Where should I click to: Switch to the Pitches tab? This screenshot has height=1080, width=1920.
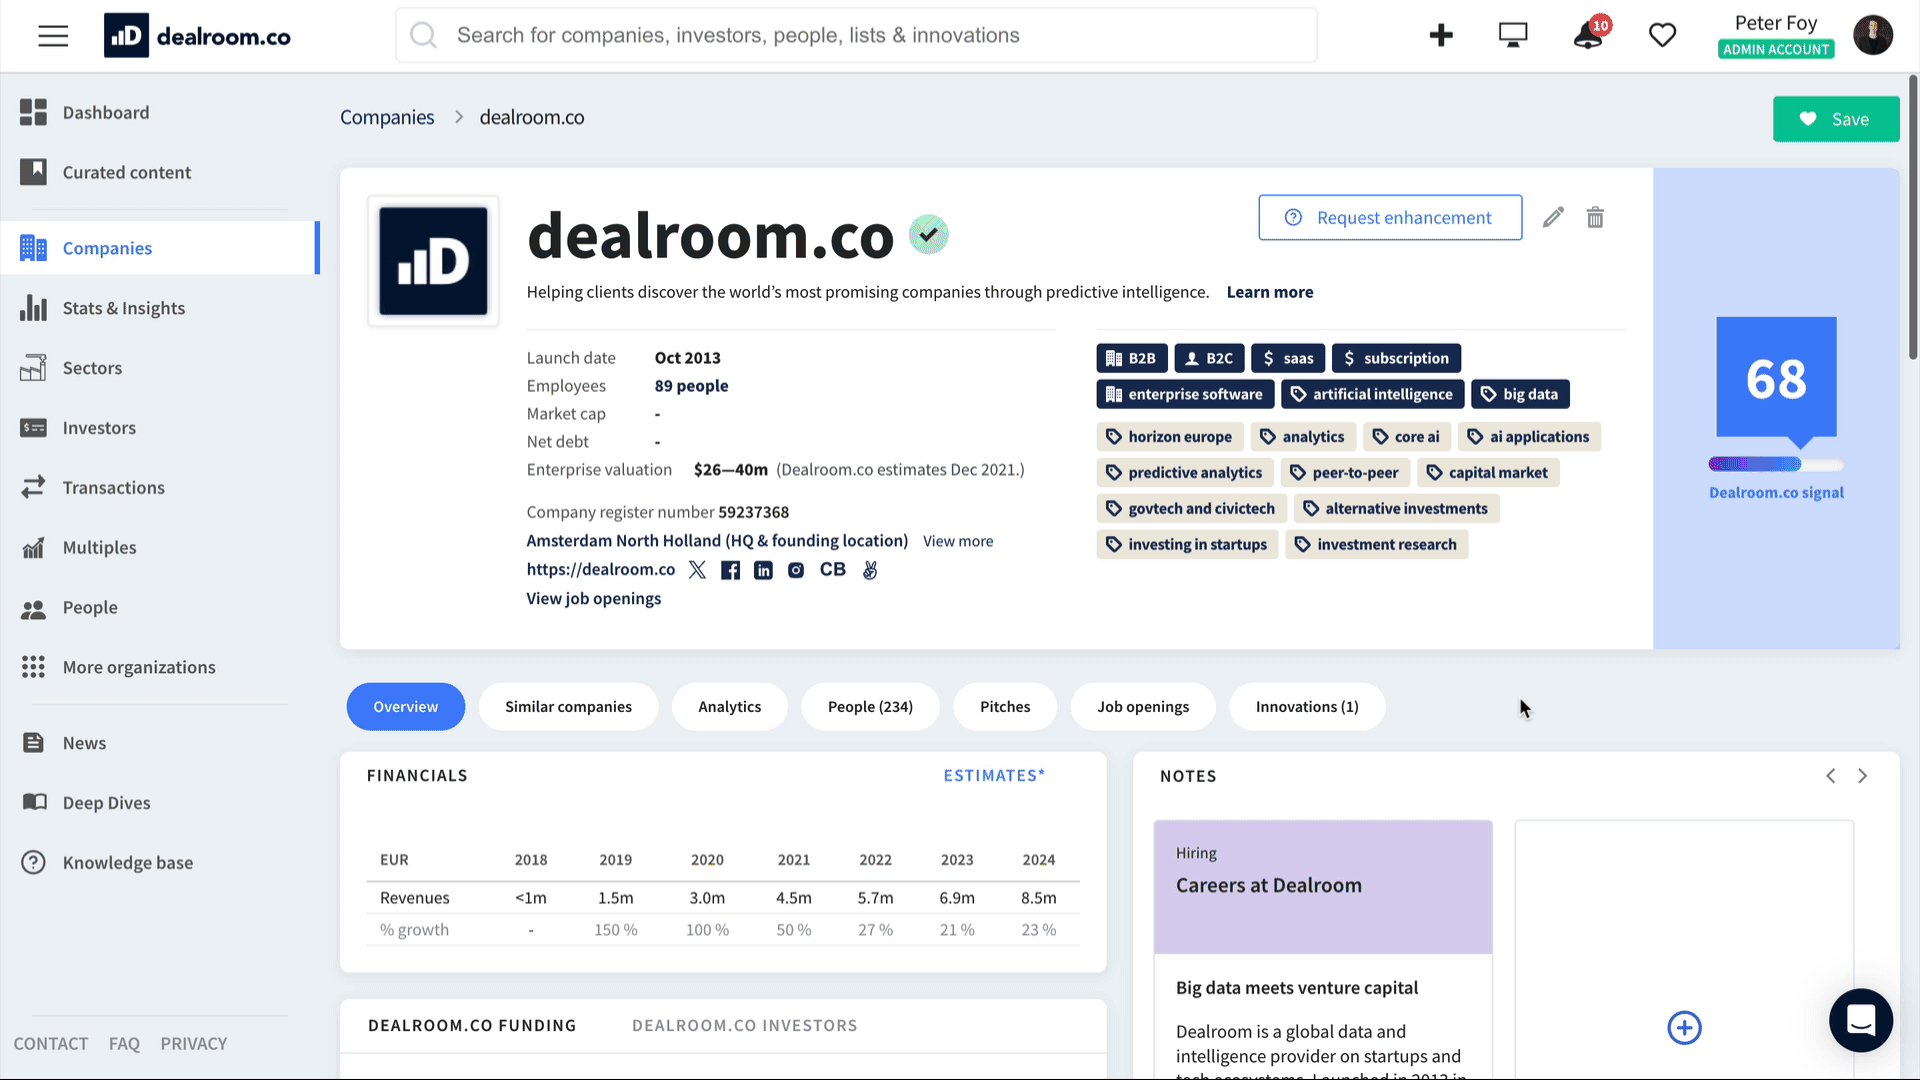click(1005, 707)
